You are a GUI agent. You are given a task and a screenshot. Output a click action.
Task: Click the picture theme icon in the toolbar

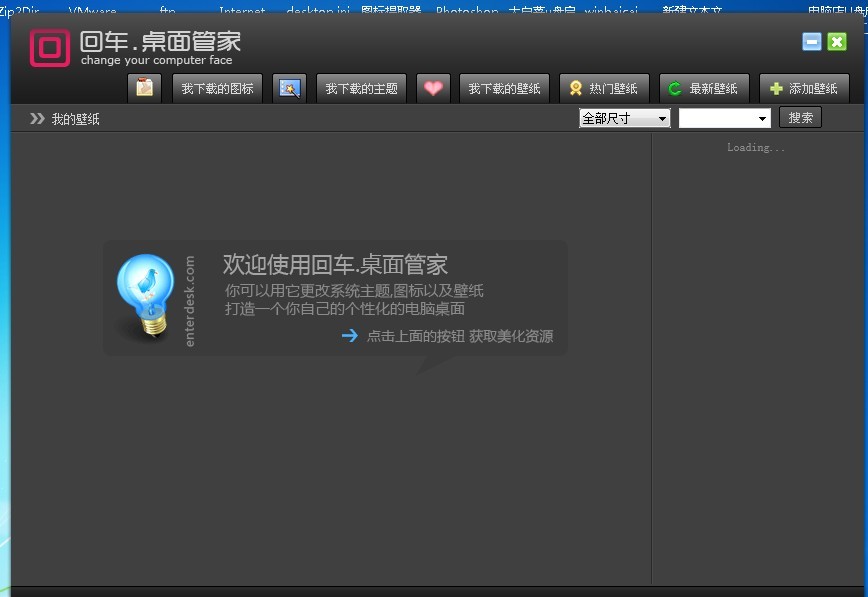tap(289, 88)
